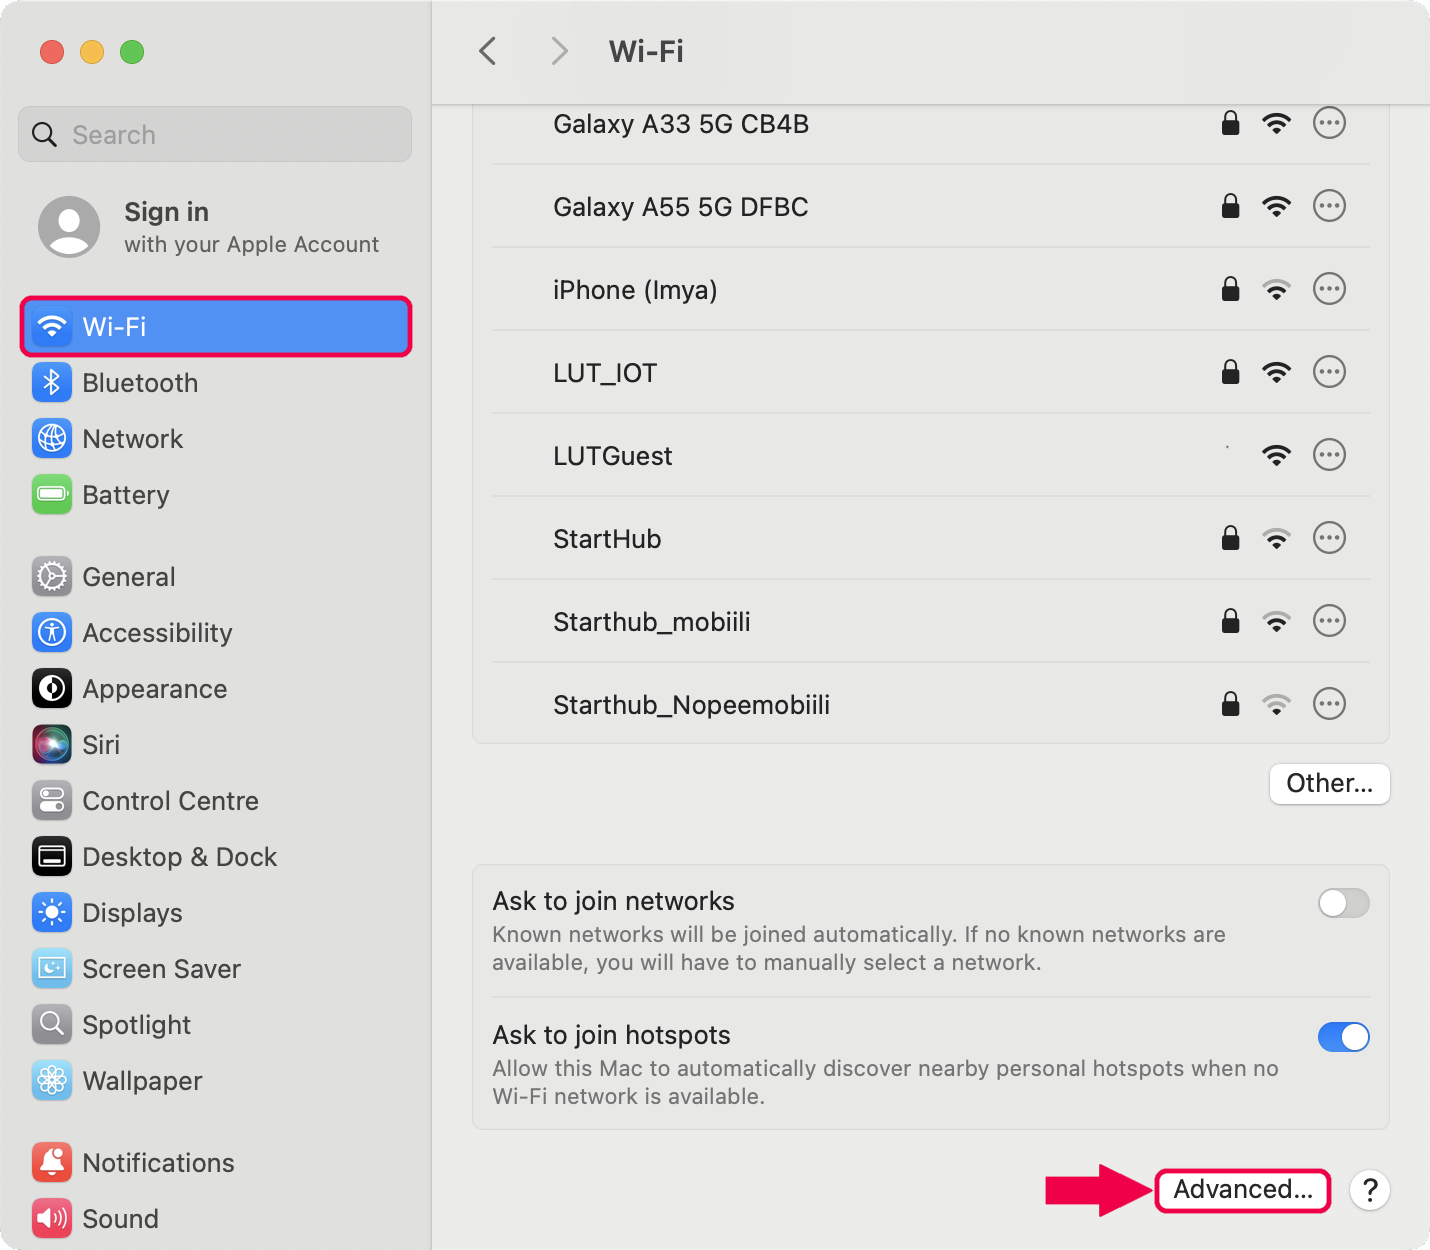Switch to the General settings section
Image resolution: width=1430 pixels, height=1250 pixels.
click(x=51, y=576)
